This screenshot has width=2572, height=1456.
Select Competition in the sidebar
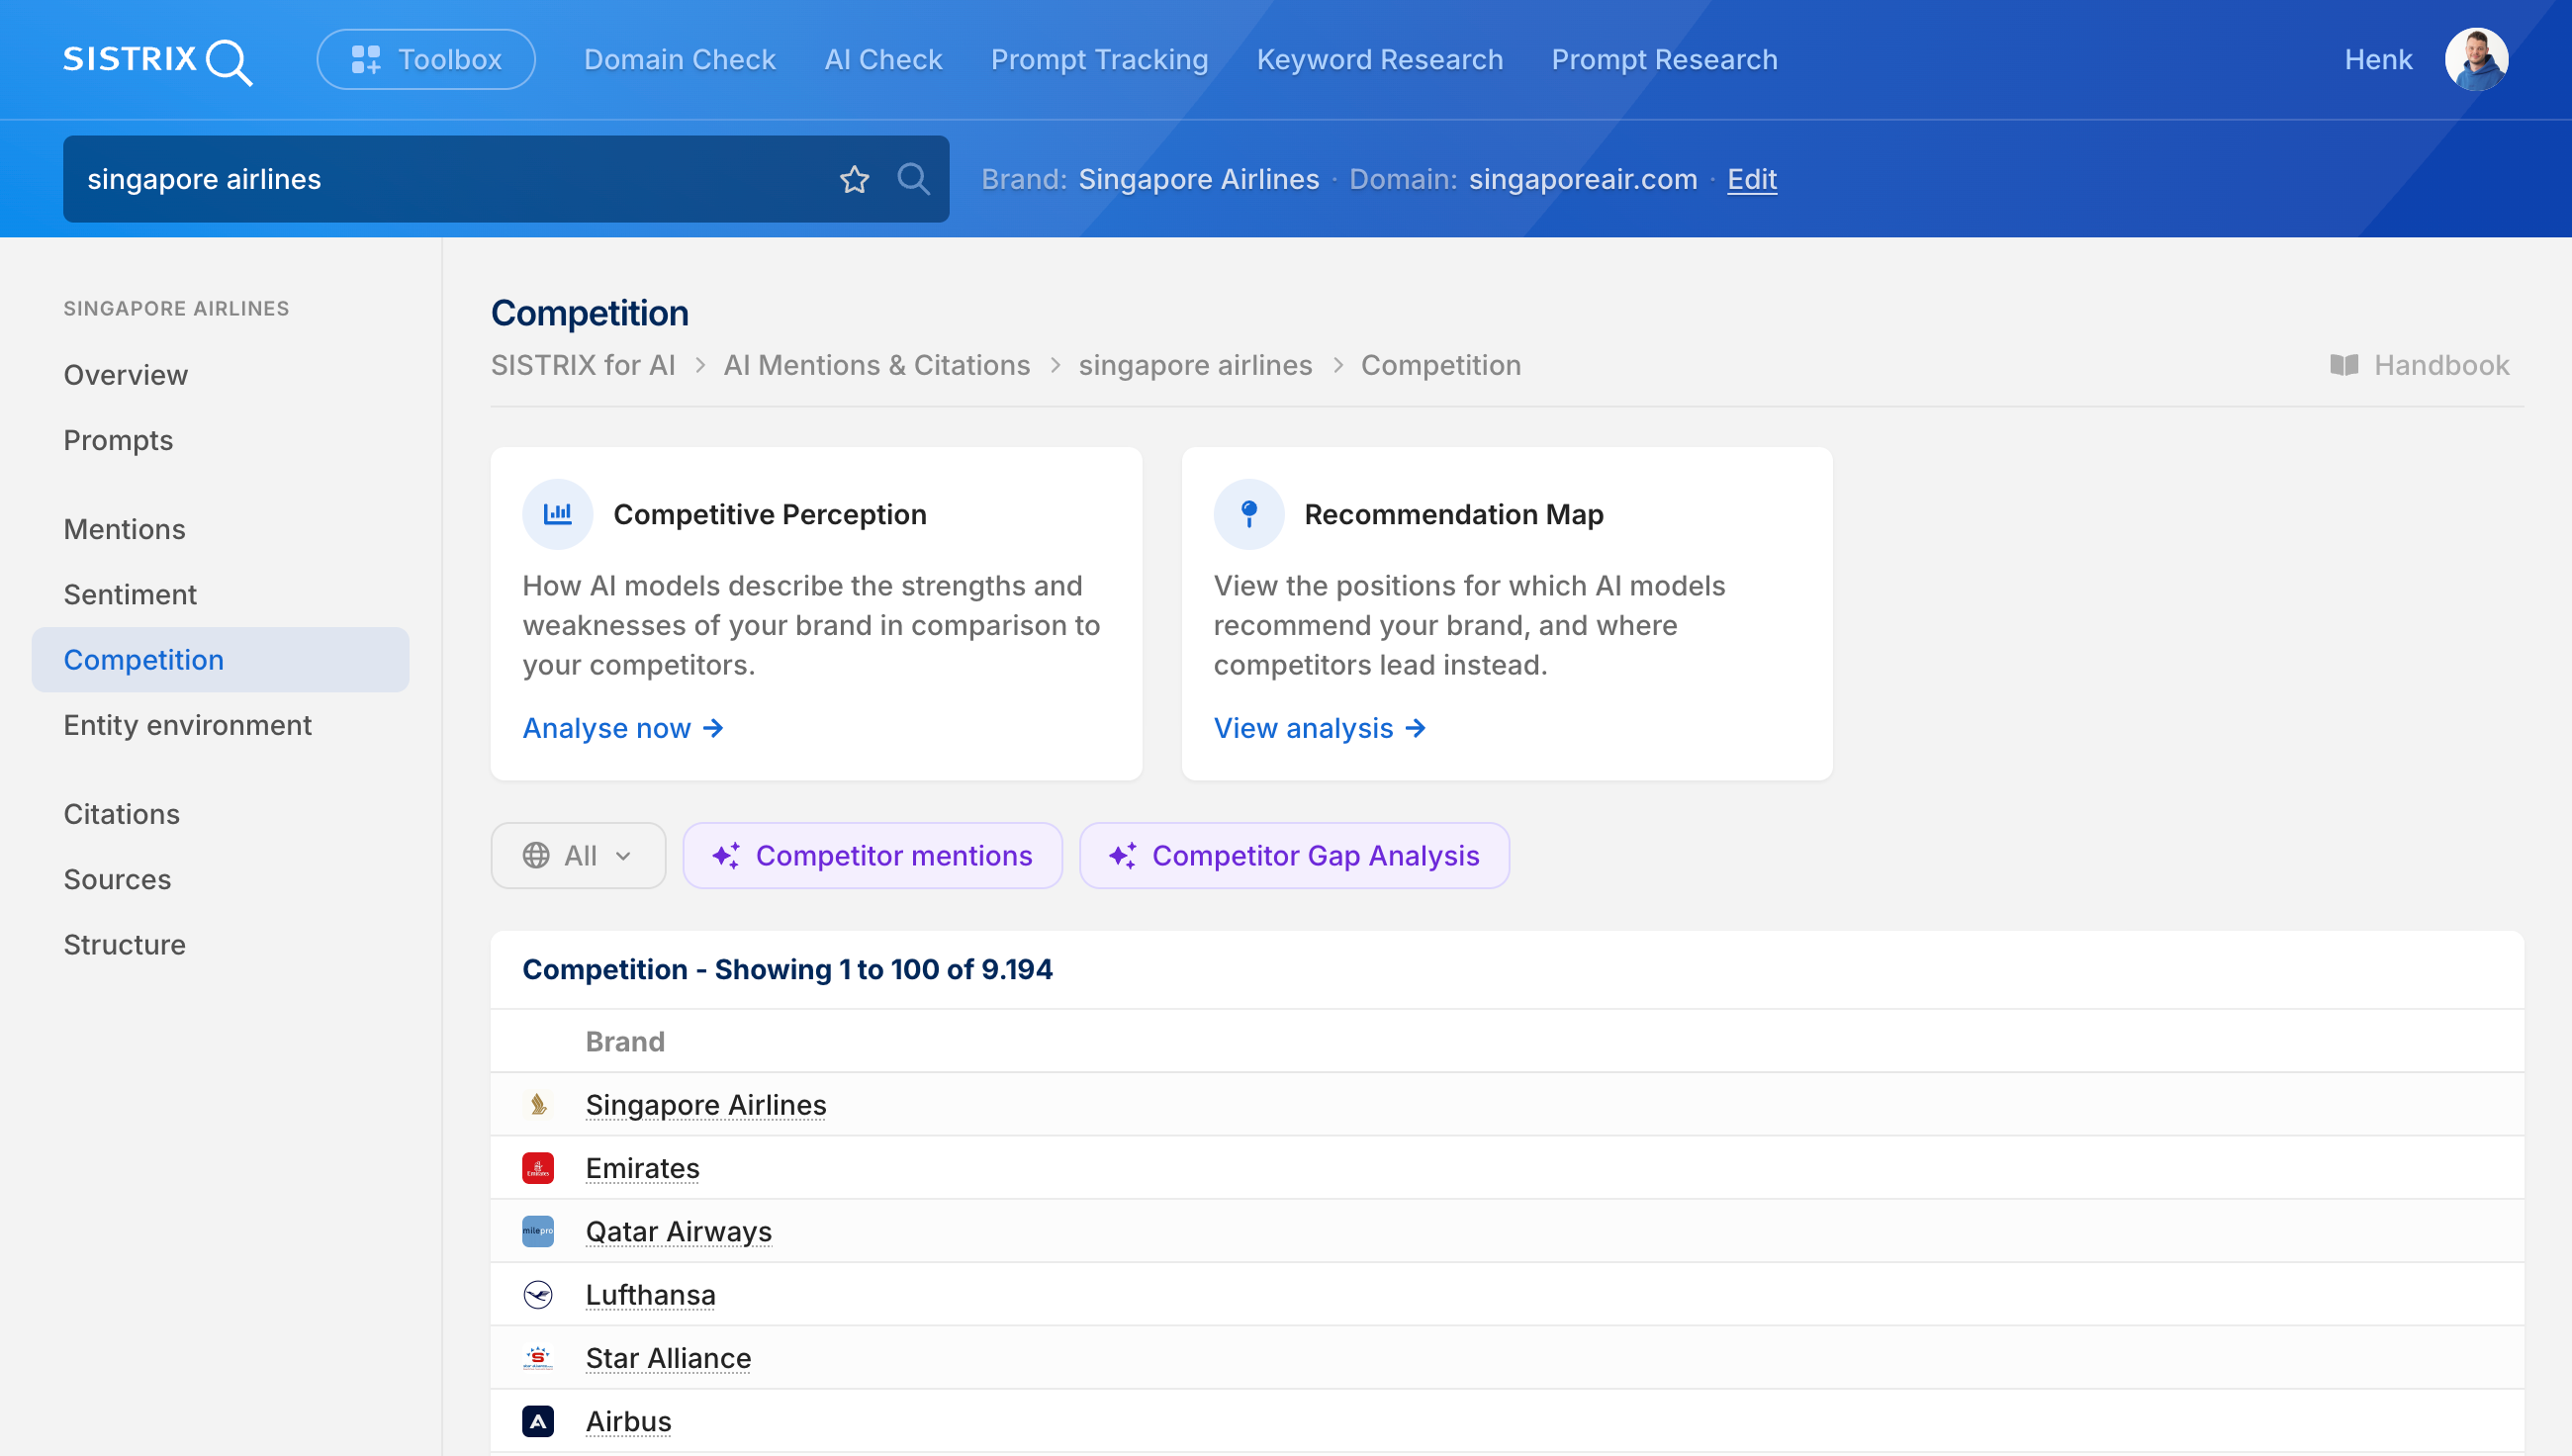point(220,660)
